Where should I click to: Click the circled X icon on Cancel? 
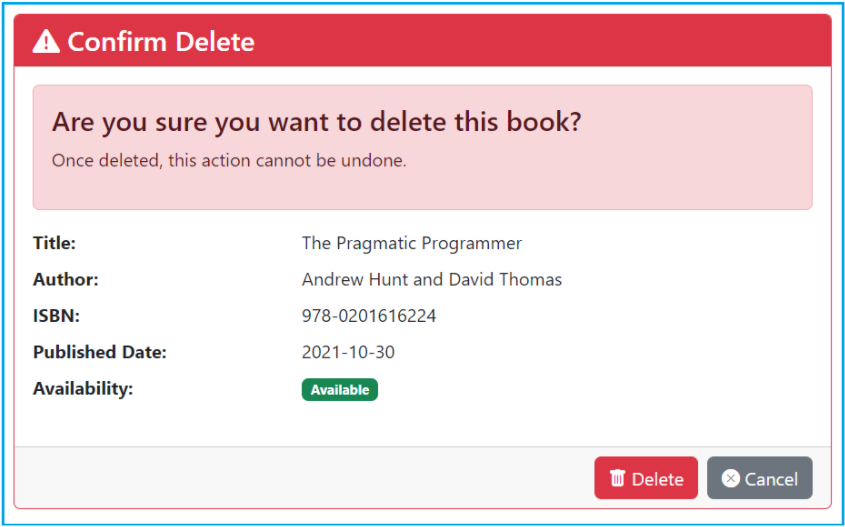click(731, 478)
